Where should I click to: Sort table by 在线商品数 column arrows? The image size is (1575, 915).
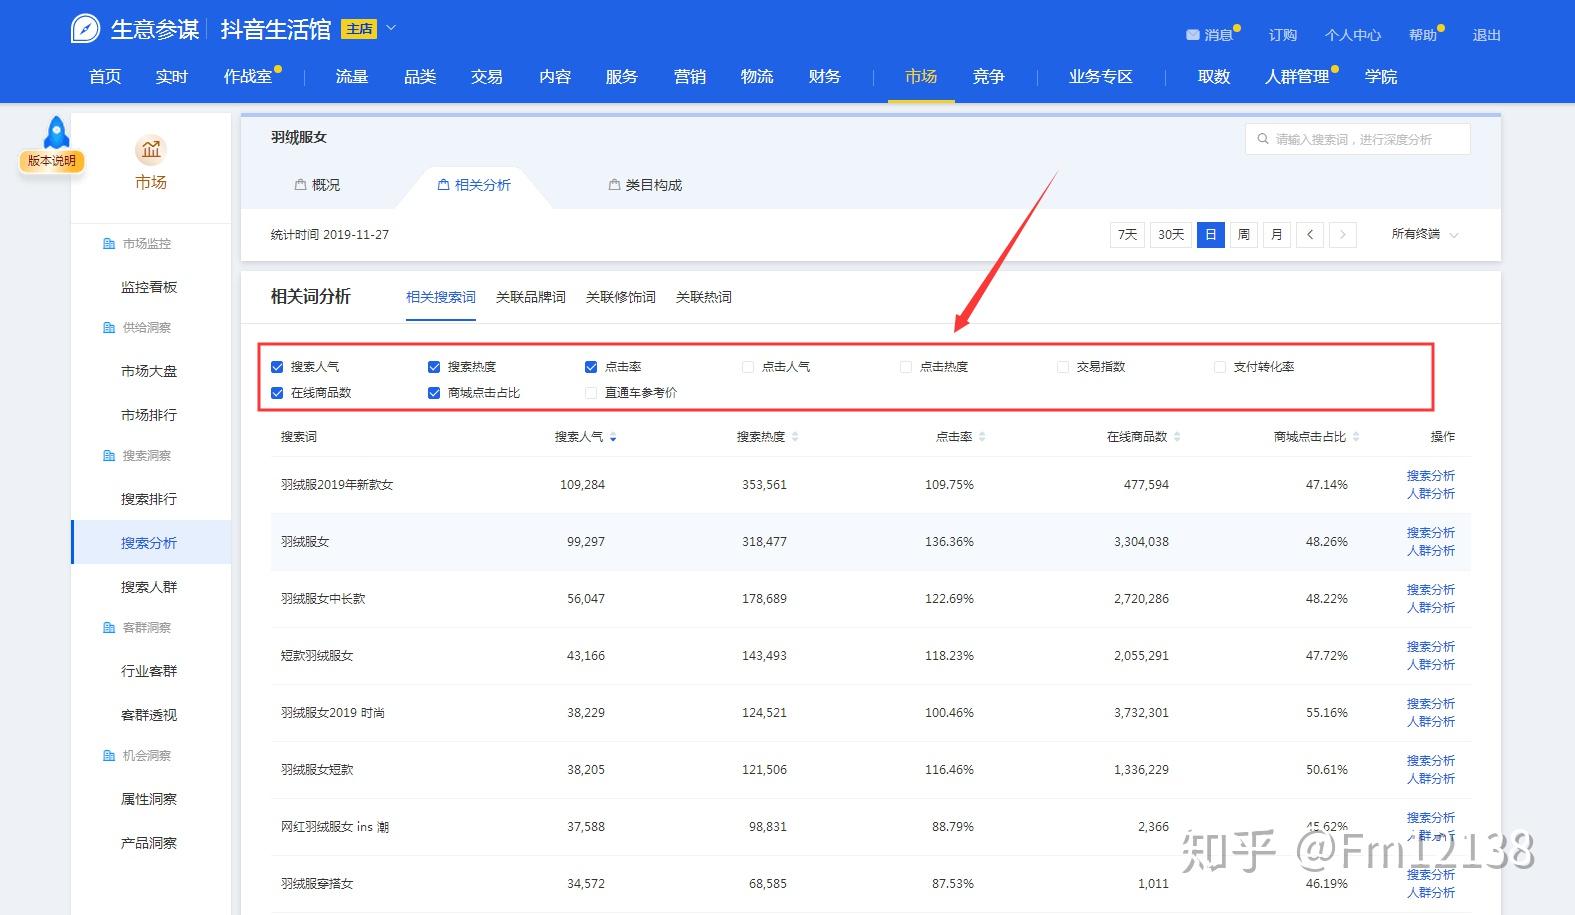1177,437
